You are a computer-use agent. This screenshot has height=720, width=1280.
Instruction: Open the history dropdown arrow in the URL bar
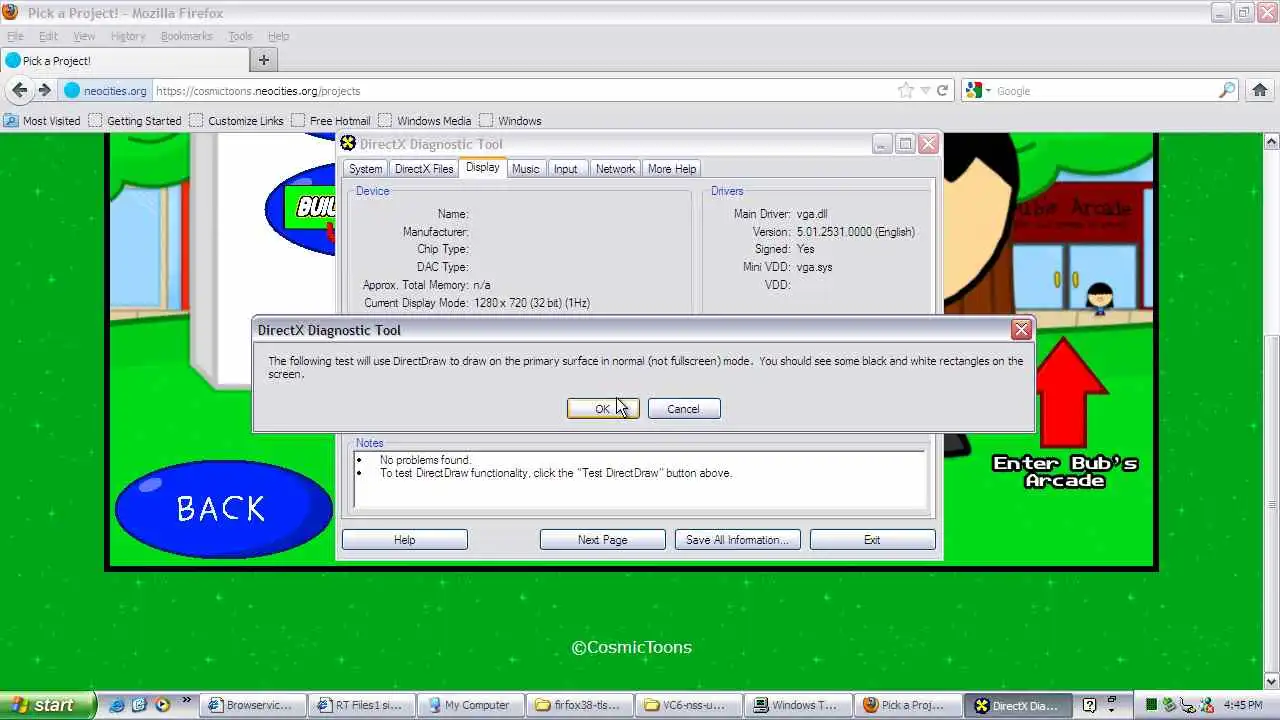[925, 90]
